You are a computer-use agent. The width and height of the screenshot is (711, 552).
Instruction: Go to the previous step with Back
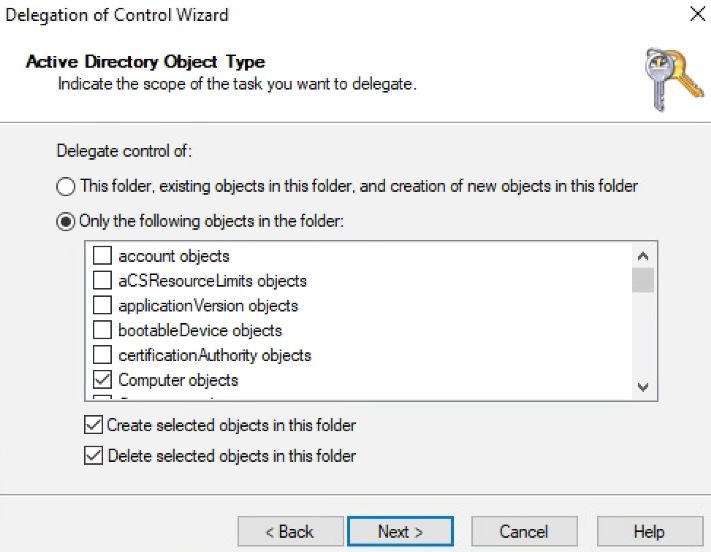pyautogui.click(x=290, y=531)
